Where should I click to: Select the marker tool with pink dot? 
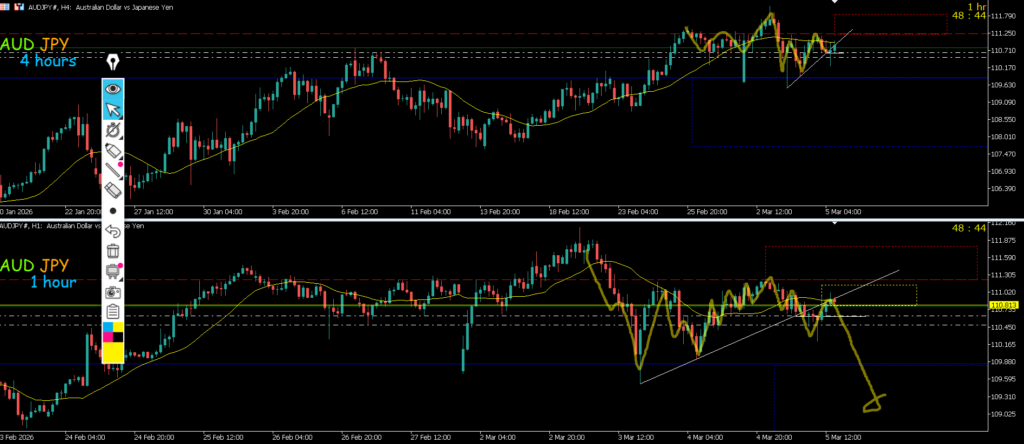point(113,150)
